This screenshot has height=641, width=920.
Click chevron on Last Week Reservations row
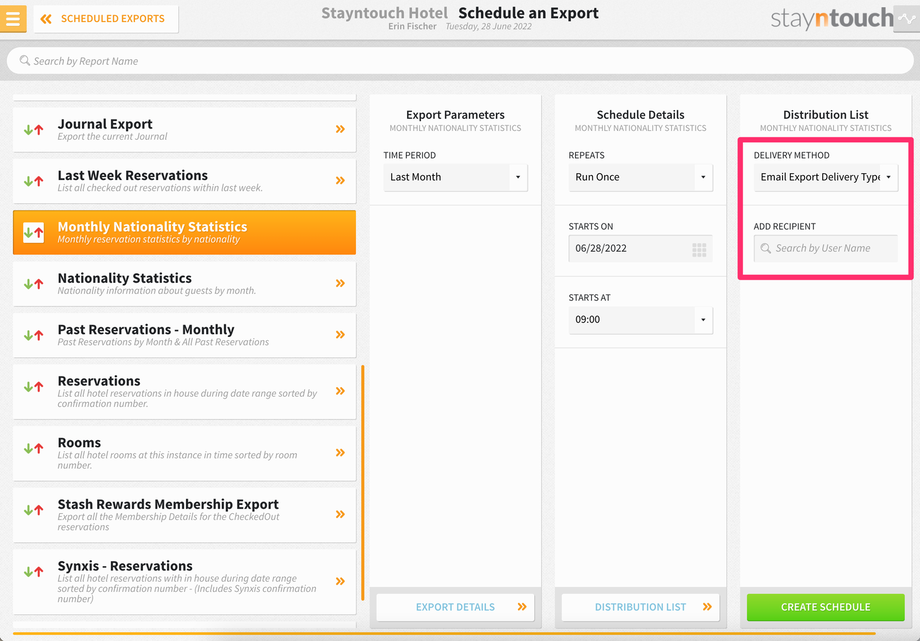tap(340, 180)
